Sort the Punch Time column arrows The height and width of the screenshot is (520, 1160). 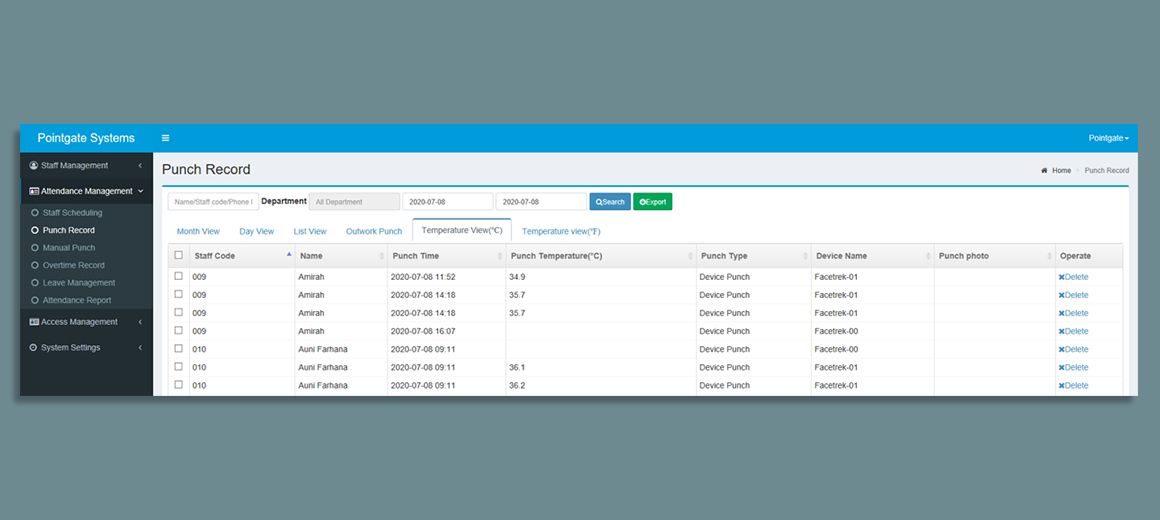[501, 256]
